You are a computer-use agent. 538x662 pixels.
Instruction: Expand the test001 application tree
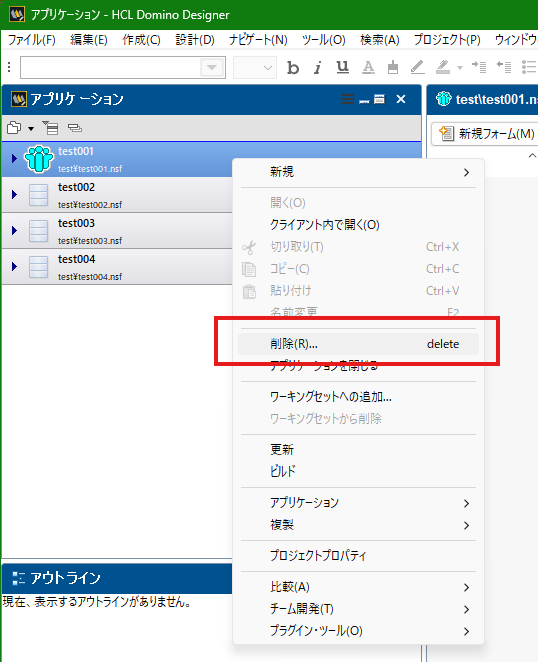click(x=14, y=158)
